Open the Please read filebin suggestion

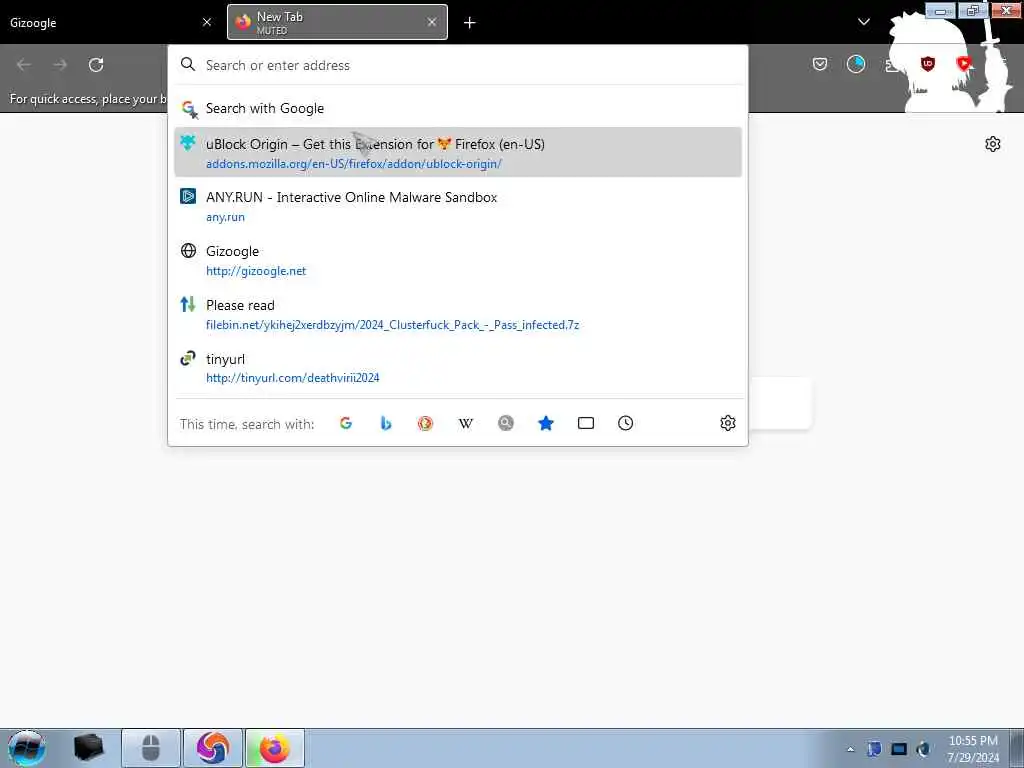pos(458,313)
